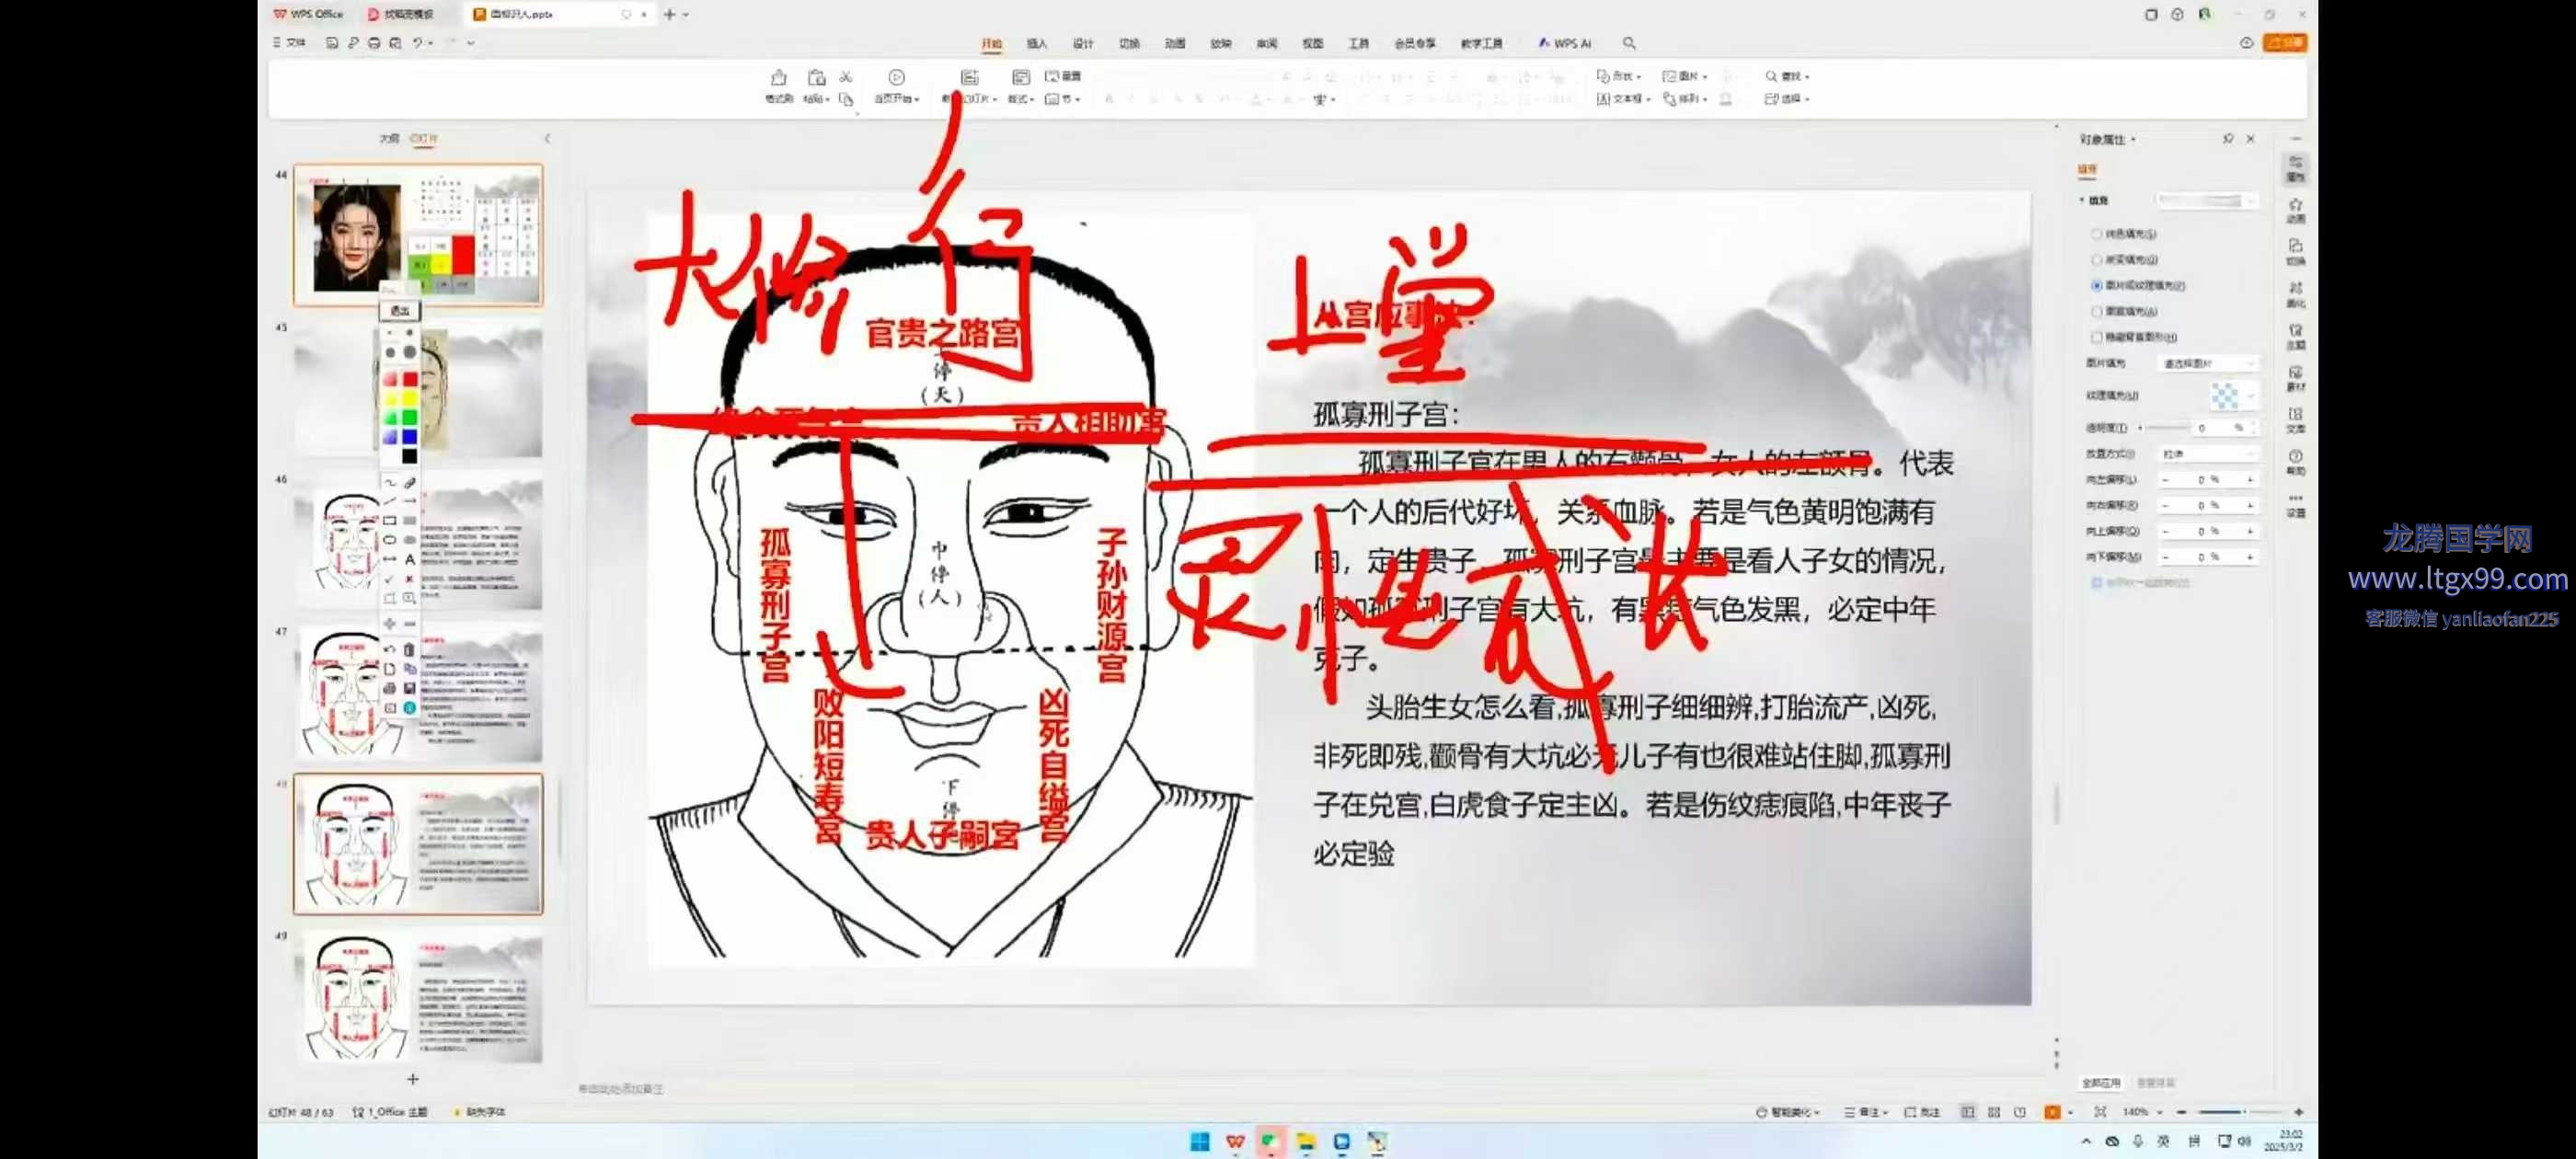This screenshot has width=2576, height=1159.
Task: Open the 帮助 help side panel icon
Action: coord(2295,462)
